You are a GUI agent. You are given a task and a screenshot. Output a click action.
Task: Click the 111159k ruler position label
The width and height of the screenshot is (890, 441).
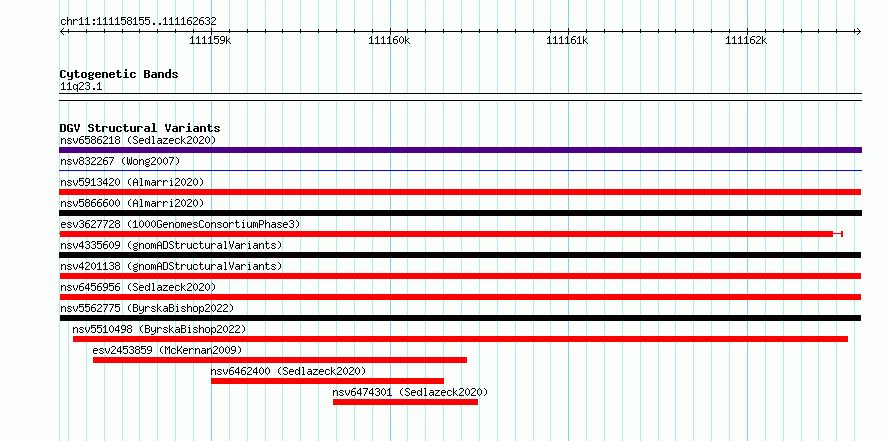click(x=210, y=41)
